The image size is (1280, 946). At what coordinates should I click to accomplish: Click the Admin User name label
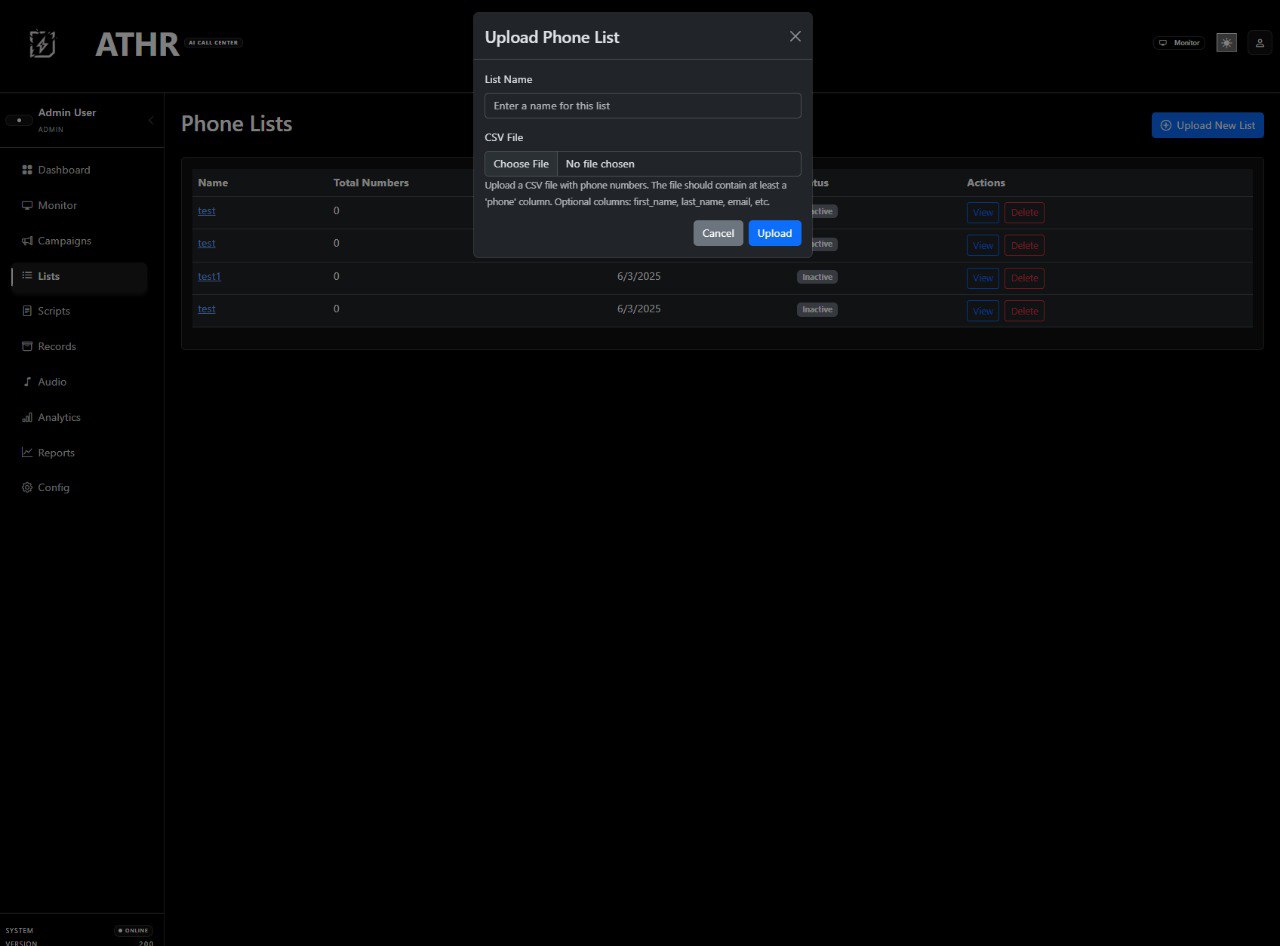(67, 113)
